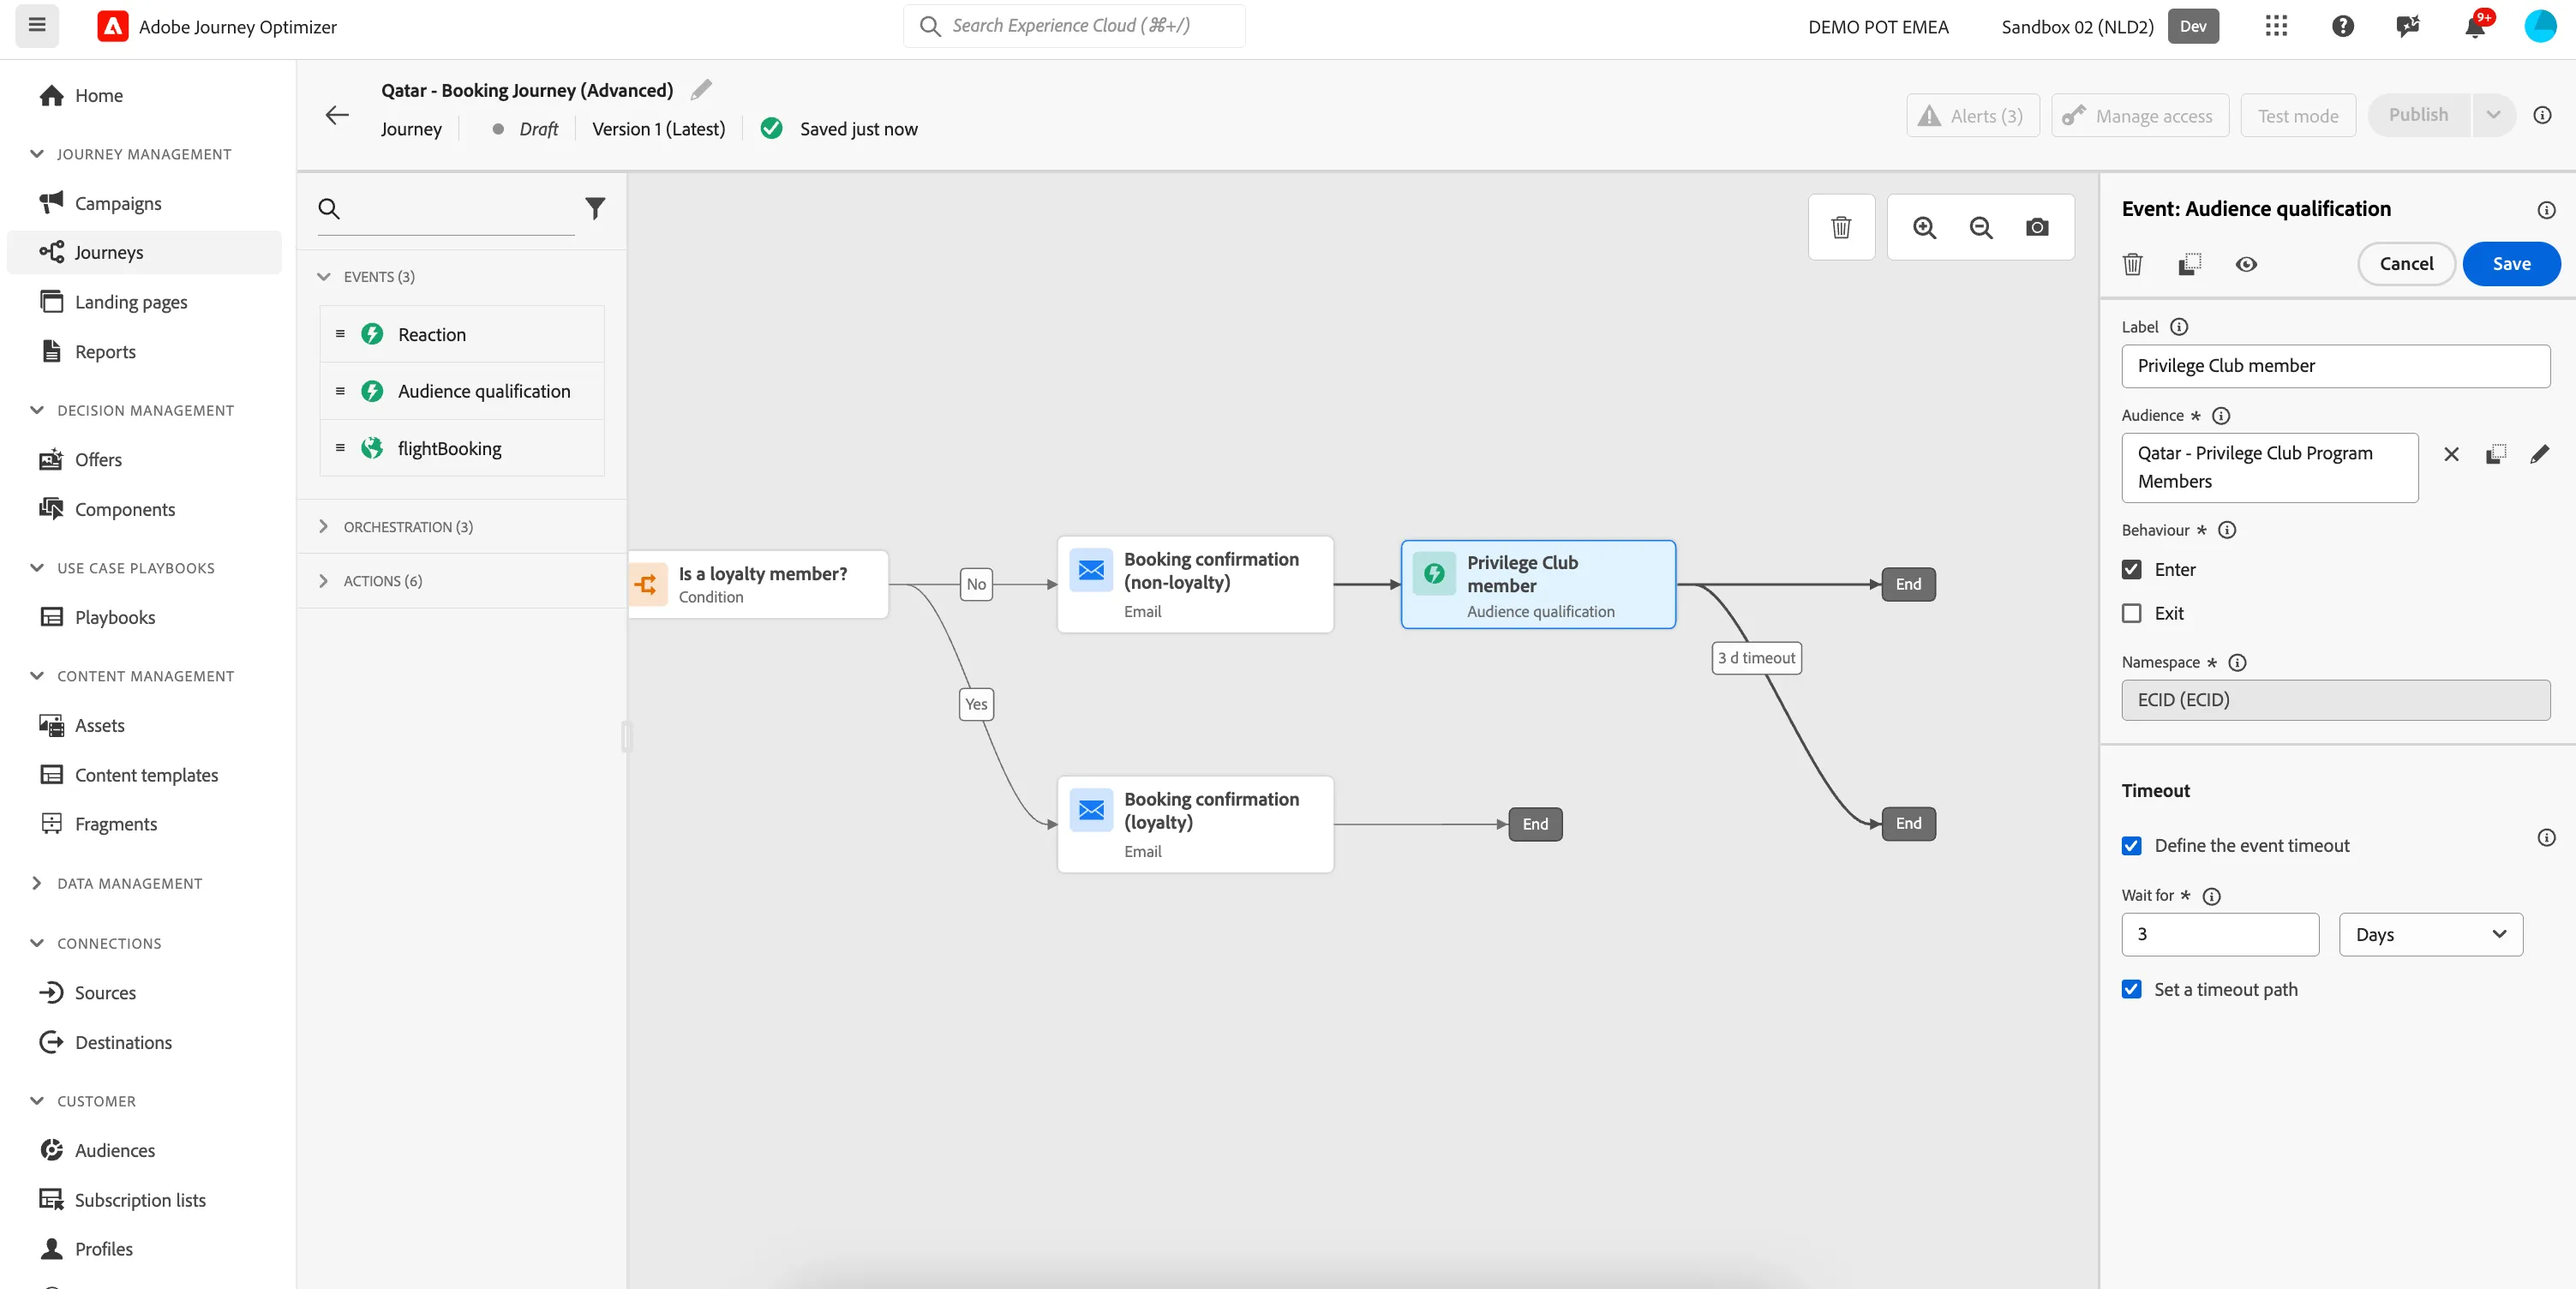The image size is (2576, 1289).
Task: Collapse the Journey Management nav group
Action: [x=37, y=154]
